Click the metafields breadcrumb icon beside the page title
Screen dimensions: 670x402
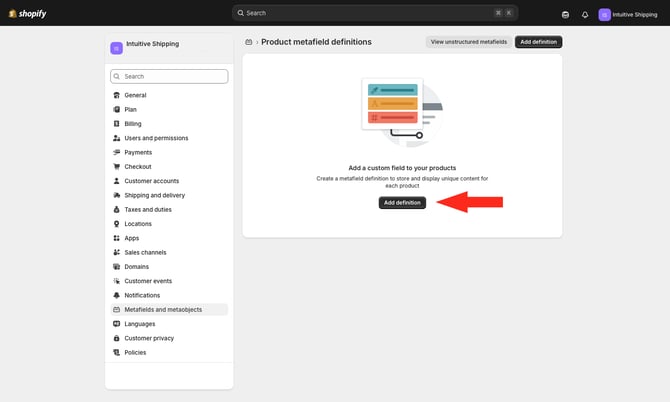pos(249,42)
